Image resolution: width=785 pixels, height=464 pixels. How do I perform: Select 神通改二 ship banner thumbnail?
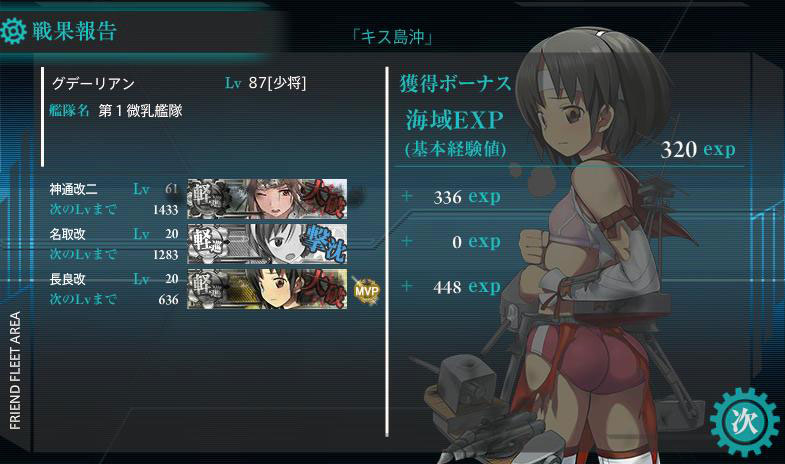[x=267, y=199]
